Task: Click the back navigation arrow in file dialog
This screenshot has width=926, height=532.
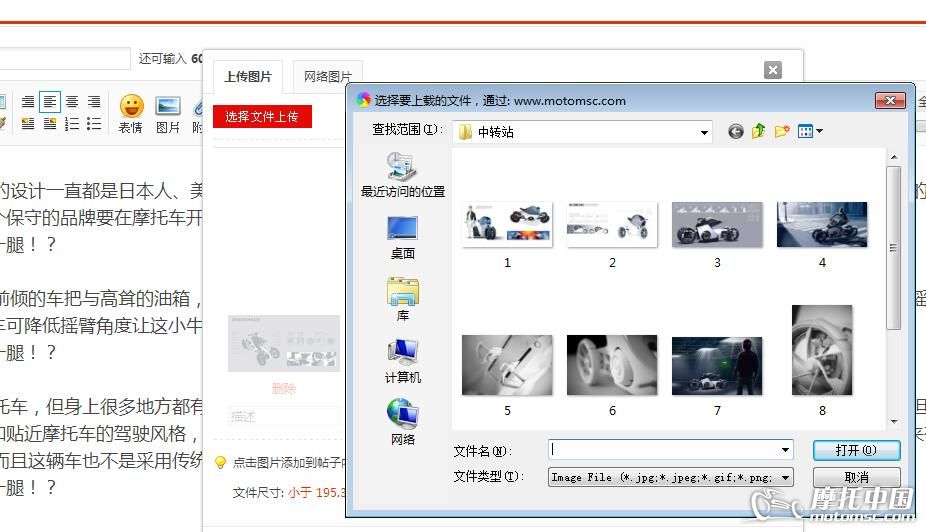Action: pyautogui.click(x=736, y=131)
